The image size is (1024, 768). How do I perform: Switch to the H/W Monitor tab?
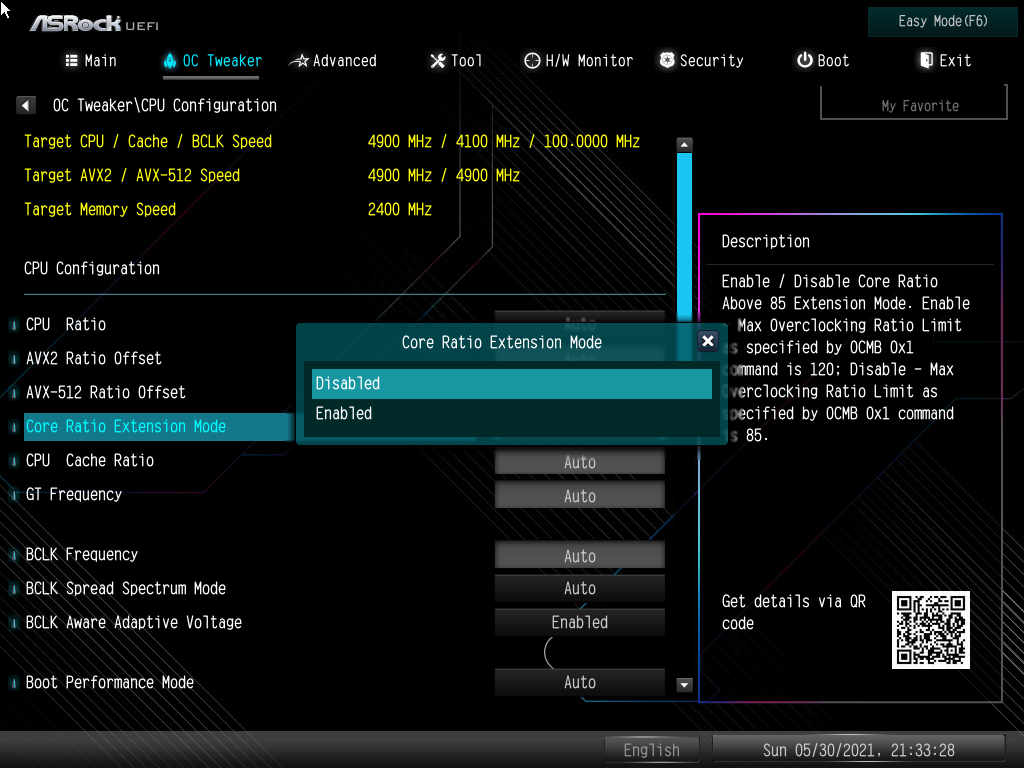coord(579,61)
